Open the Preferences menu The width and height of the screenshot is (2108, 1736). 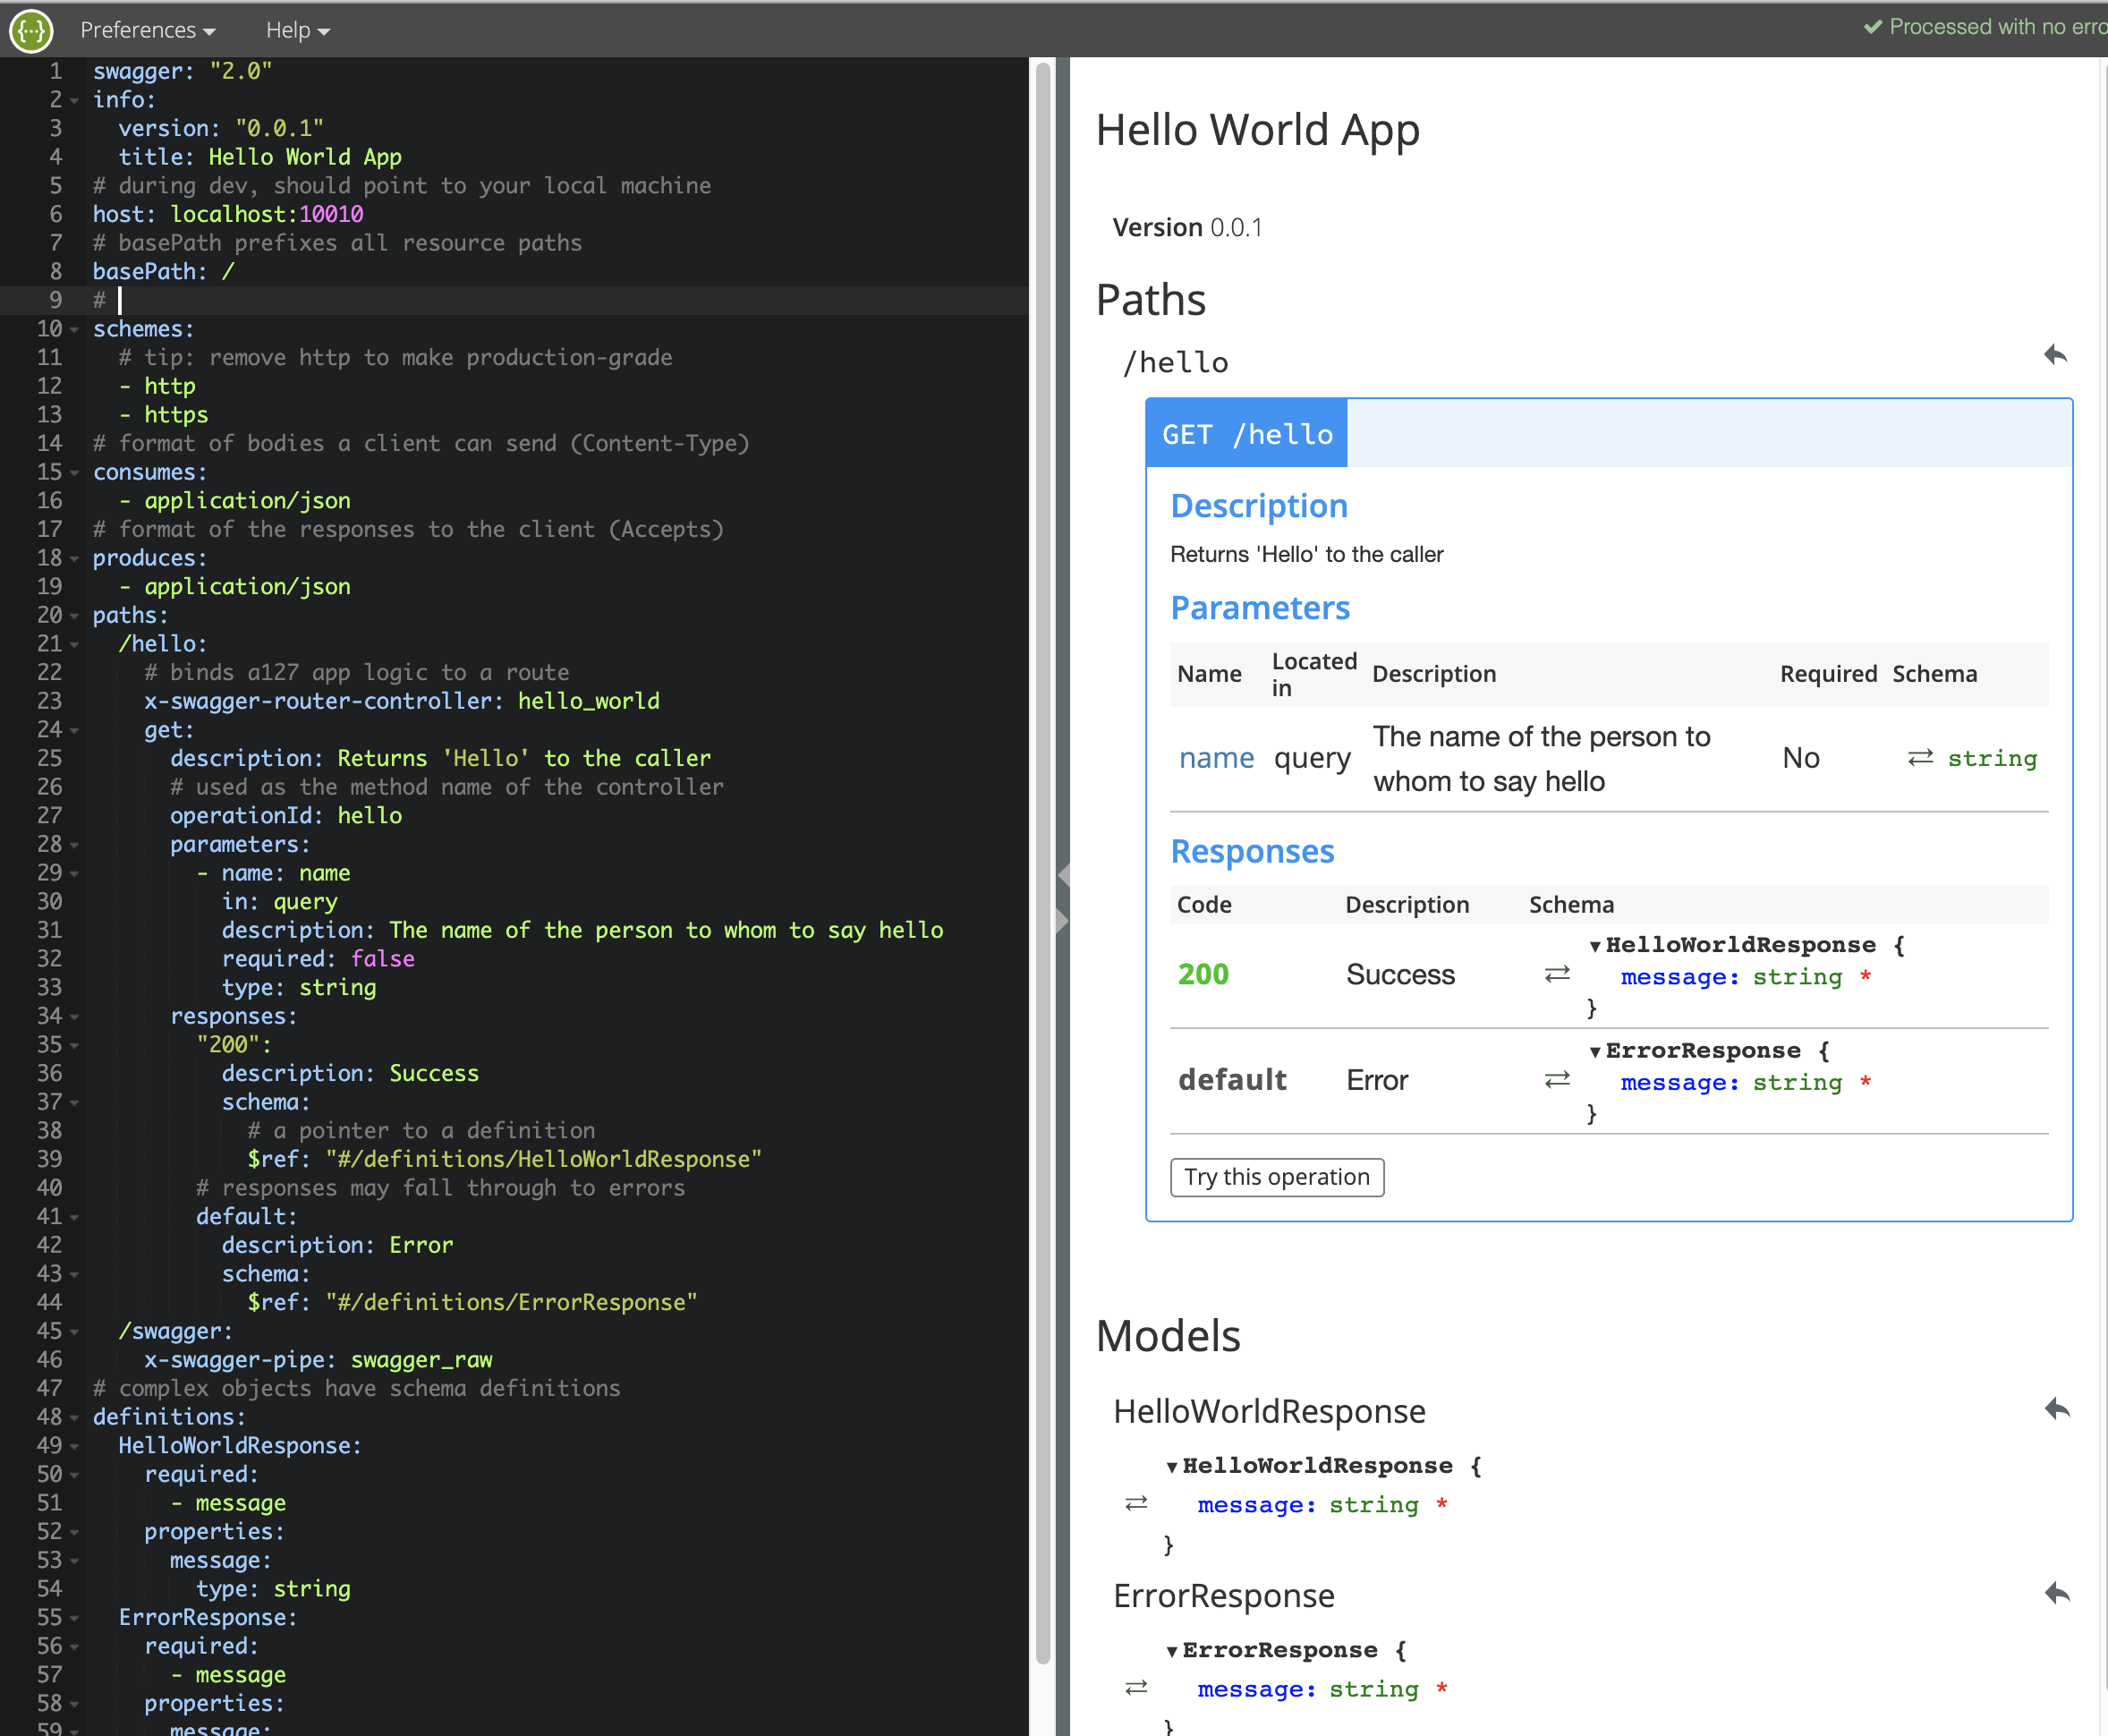point(147,31)
